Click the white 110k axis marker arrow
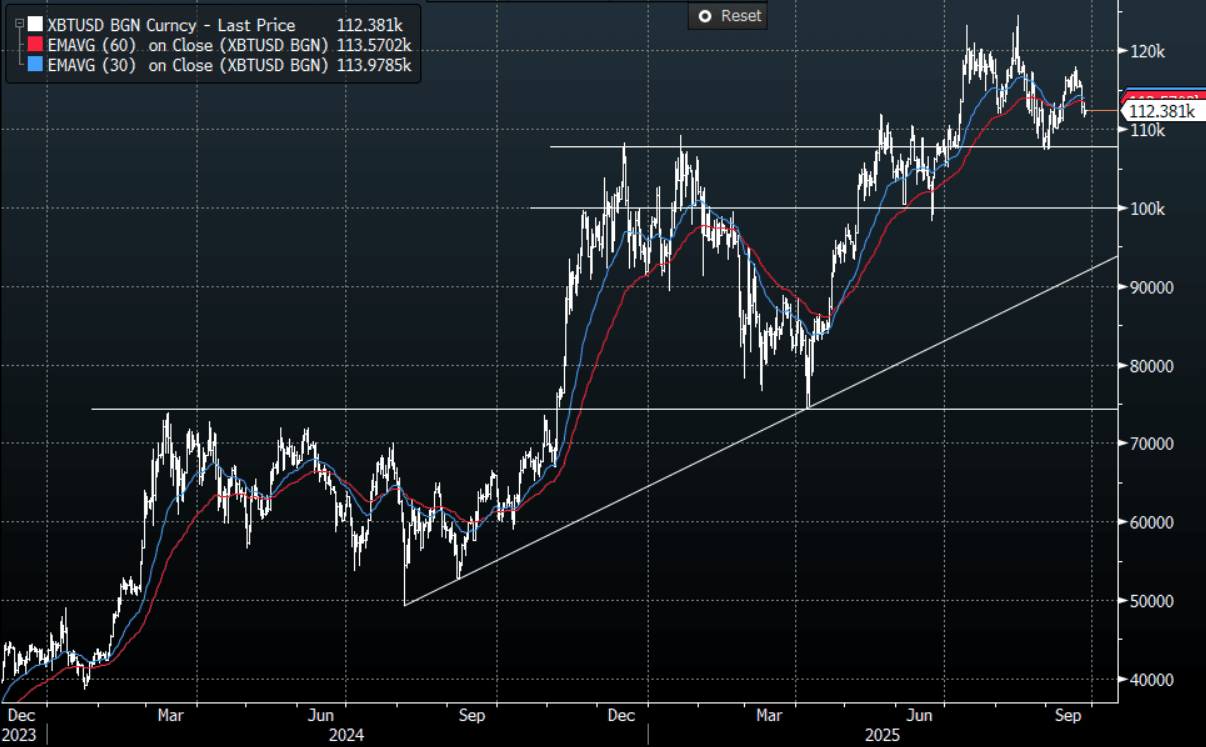This screenshot has height=747, width=1206. (x=1125, y=130)
